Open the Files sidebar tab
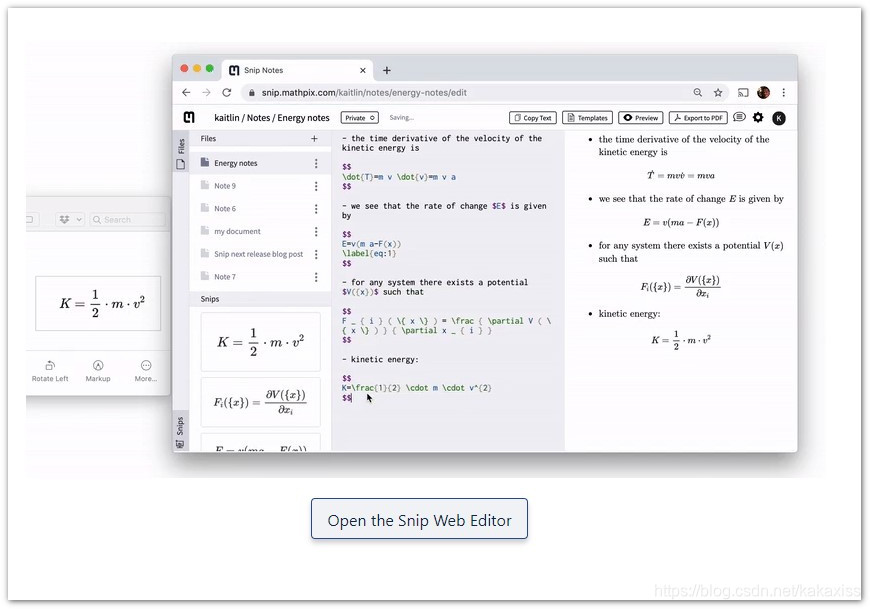This screenshot has width=870, height=609. [x=181, y=153]
